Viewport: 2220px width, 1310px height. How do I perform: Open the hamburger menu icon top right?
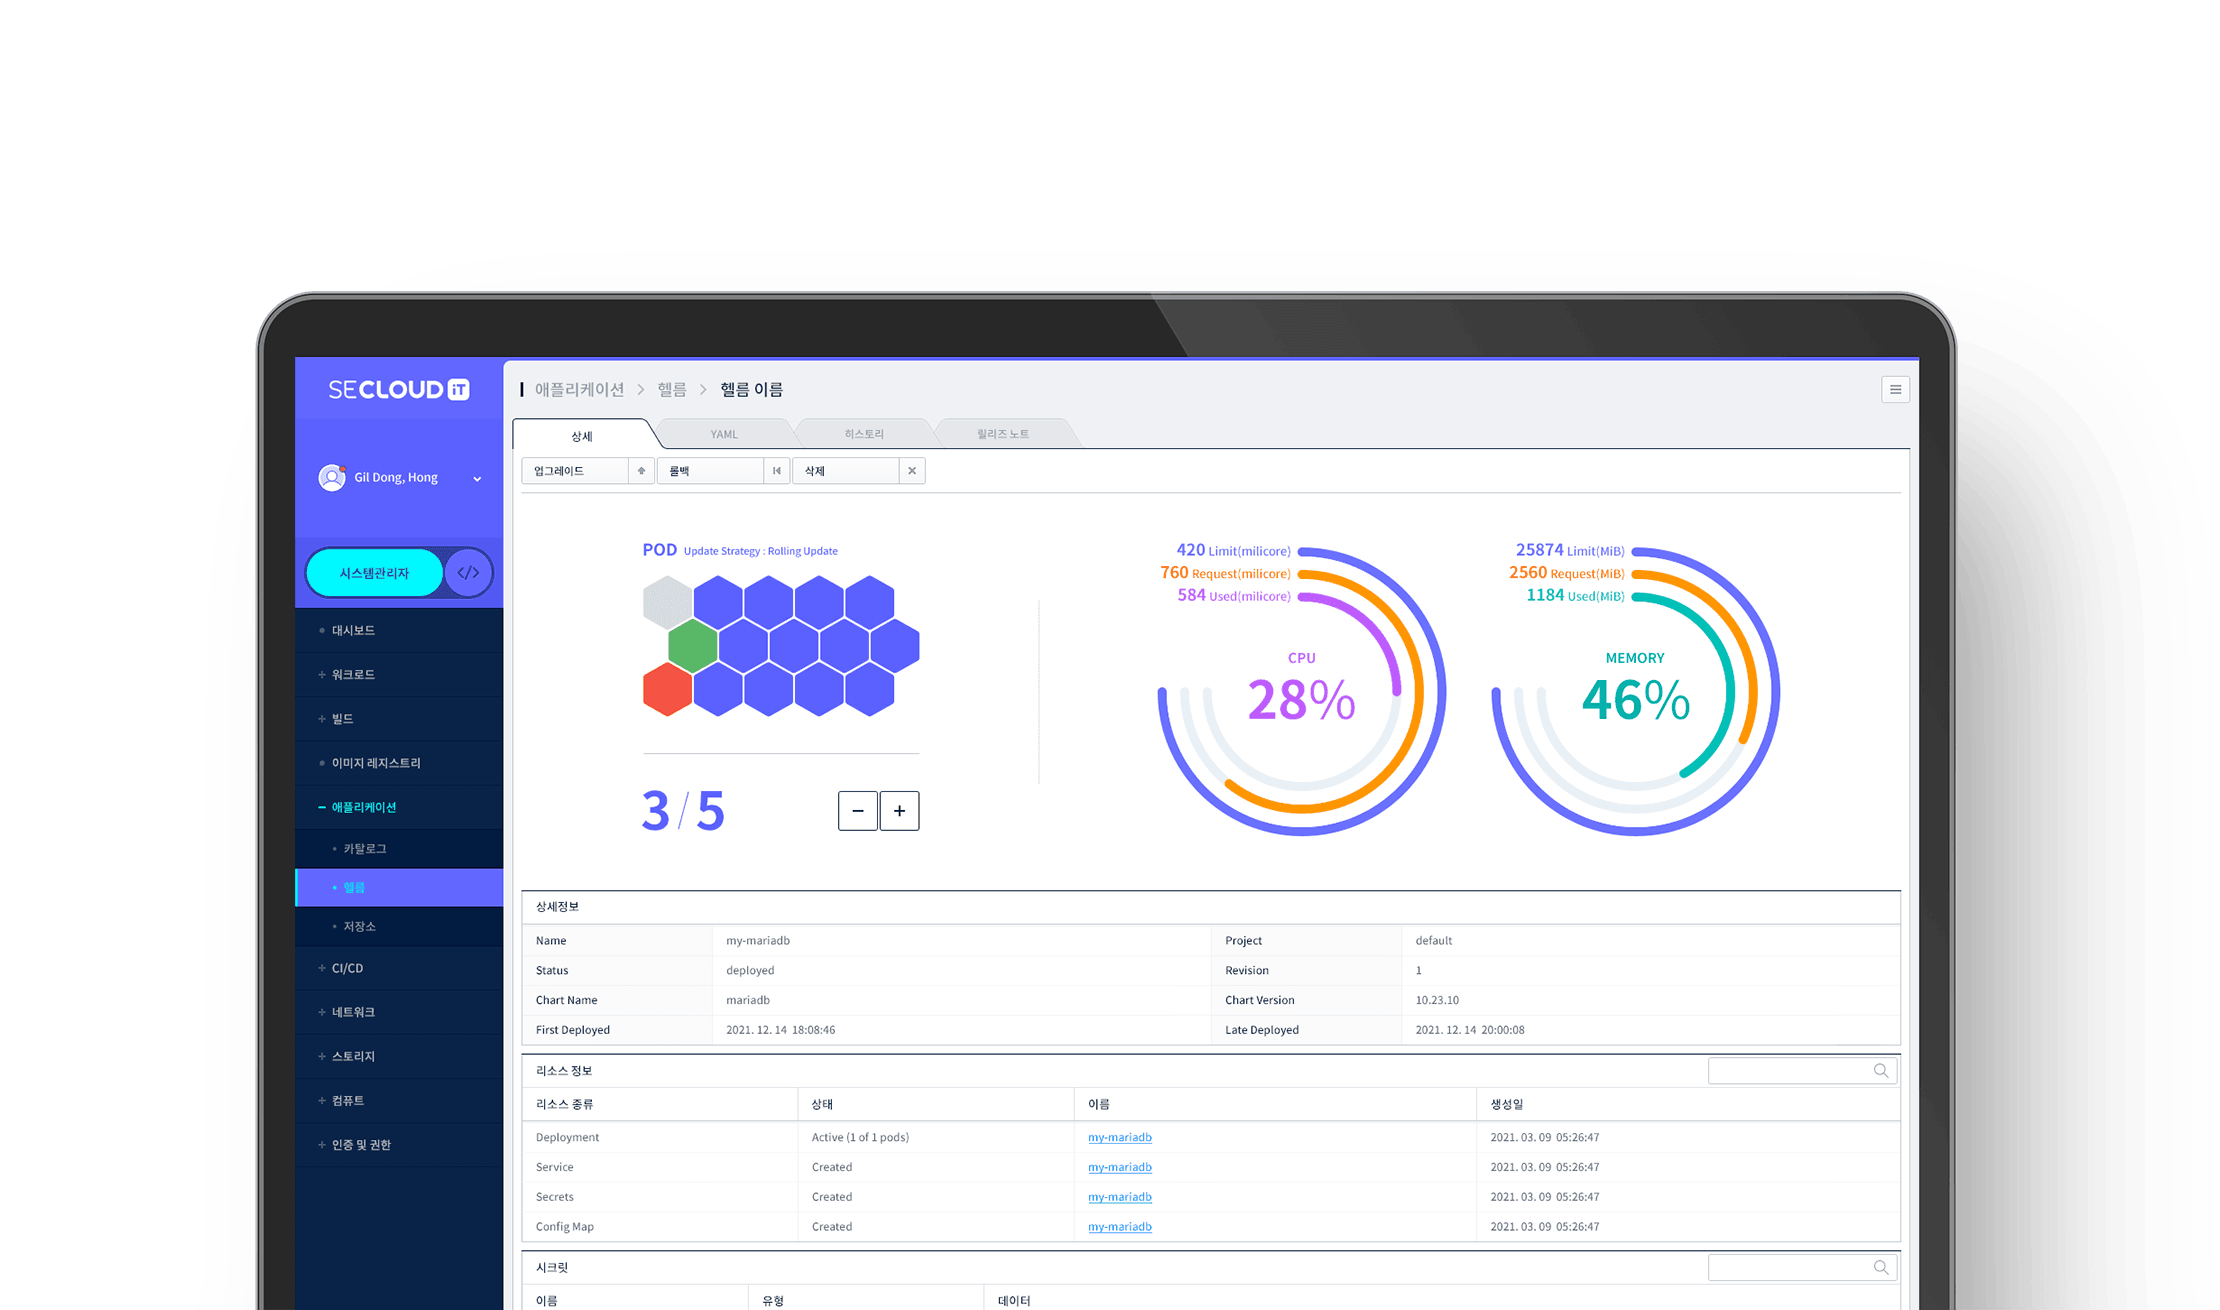(1895, 390)
